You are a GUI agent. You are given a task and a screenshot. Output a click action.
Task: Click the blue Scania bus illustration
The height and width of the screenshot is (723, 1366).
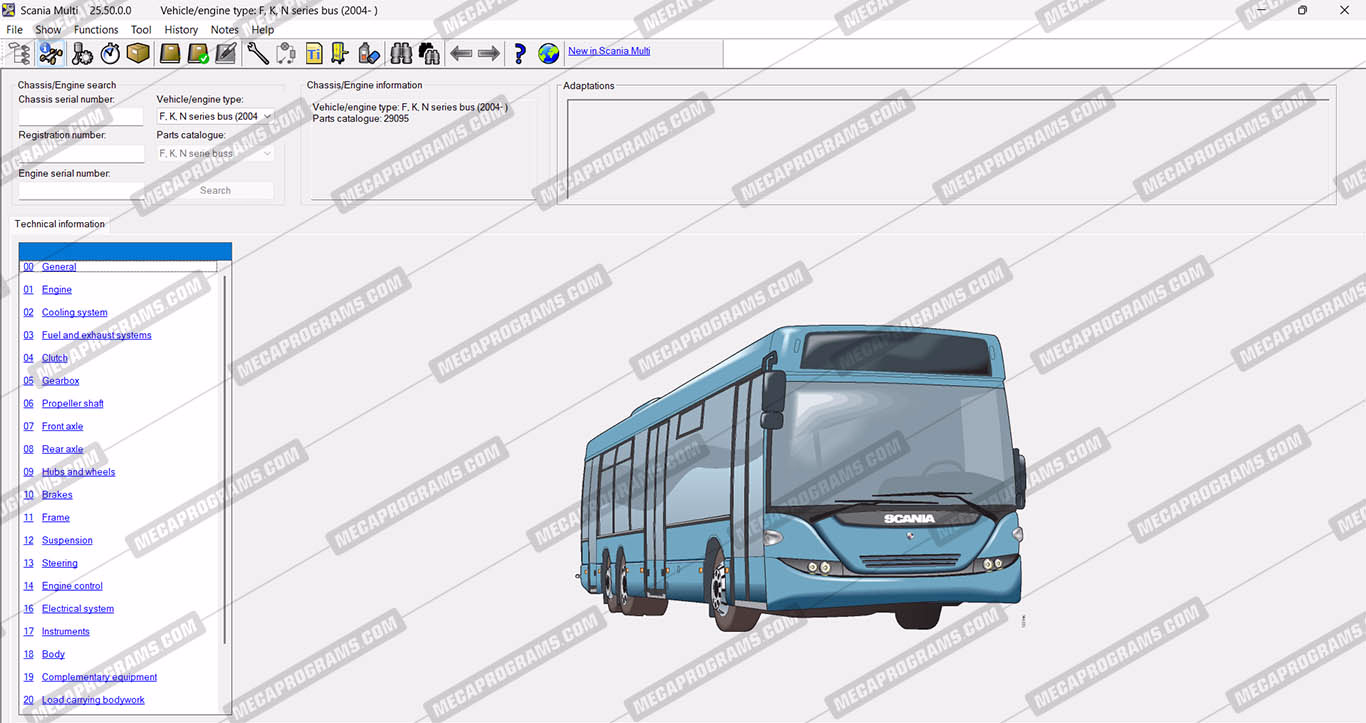[802, 478]
